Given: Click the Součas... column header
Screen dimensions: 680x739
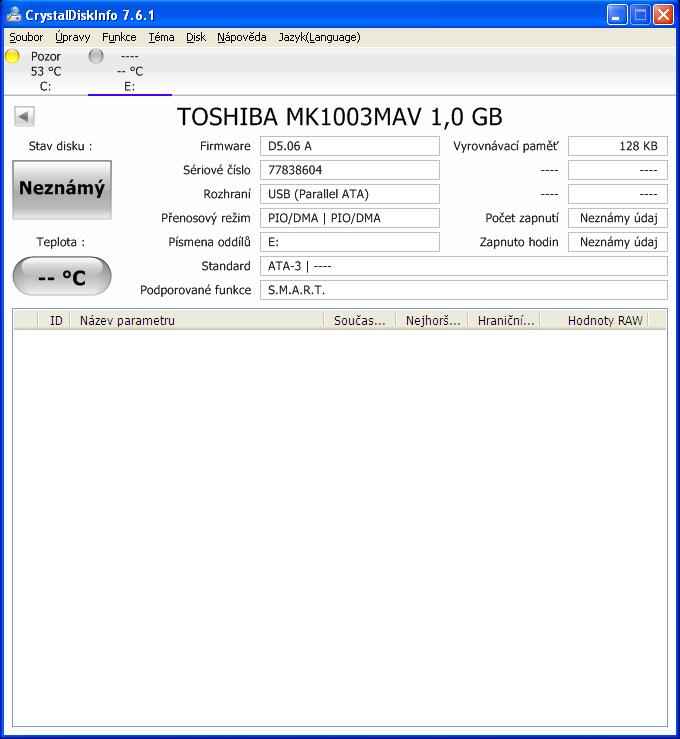Looking at the screenshot, I should [360, 320].
